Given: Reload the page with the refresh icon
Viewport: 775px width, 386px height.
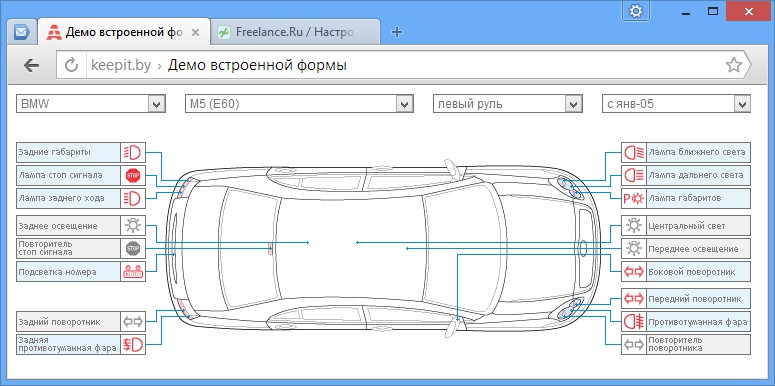Looking at the screenshot, I should click(72, 65).
